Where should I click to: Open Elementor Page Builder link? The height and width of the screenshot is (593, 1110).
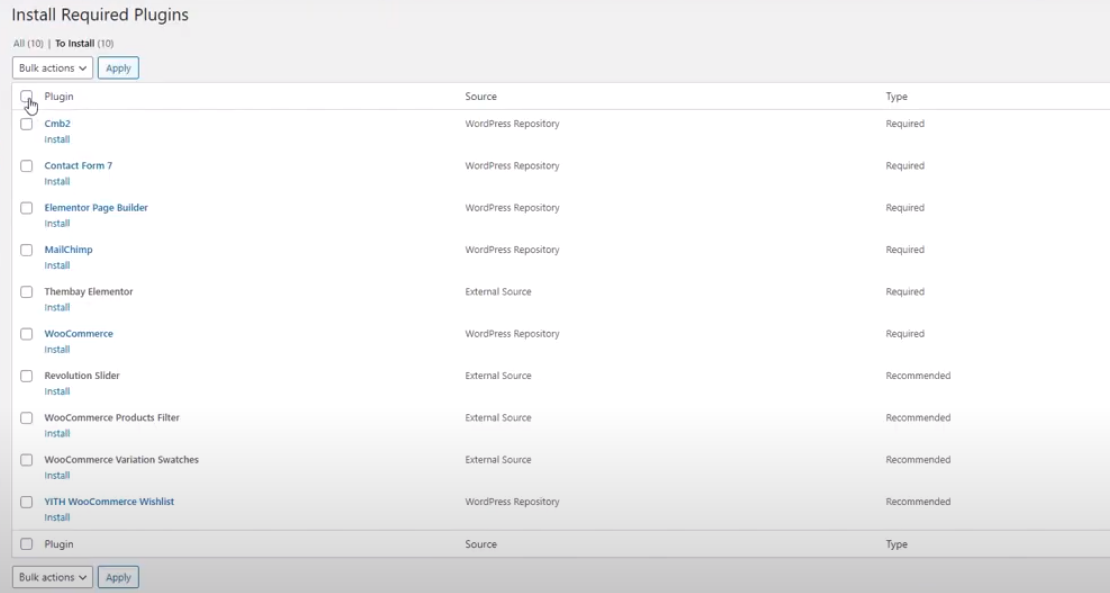pos(96,207)
